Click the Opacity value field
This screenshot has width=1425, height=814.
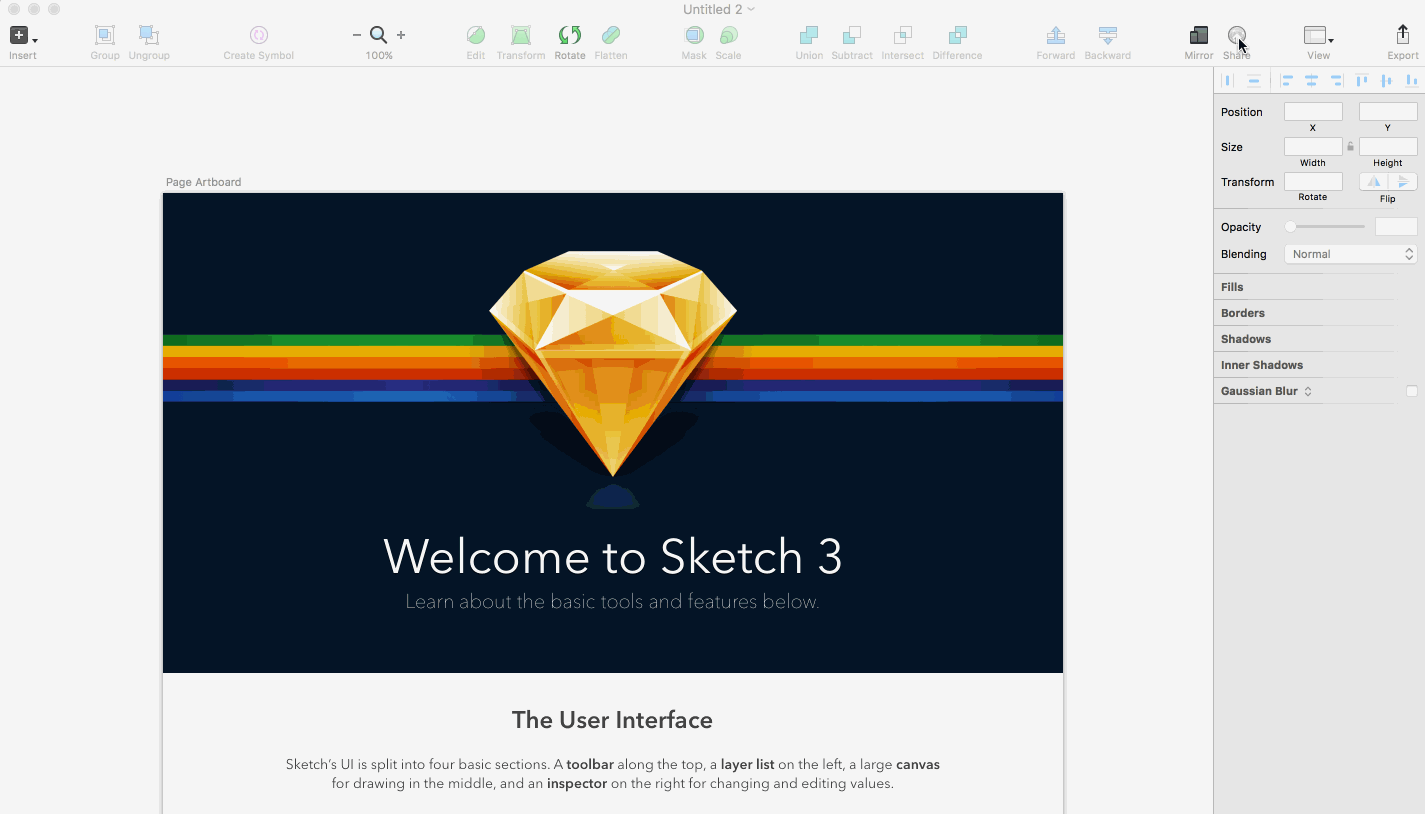(1396, 227)
